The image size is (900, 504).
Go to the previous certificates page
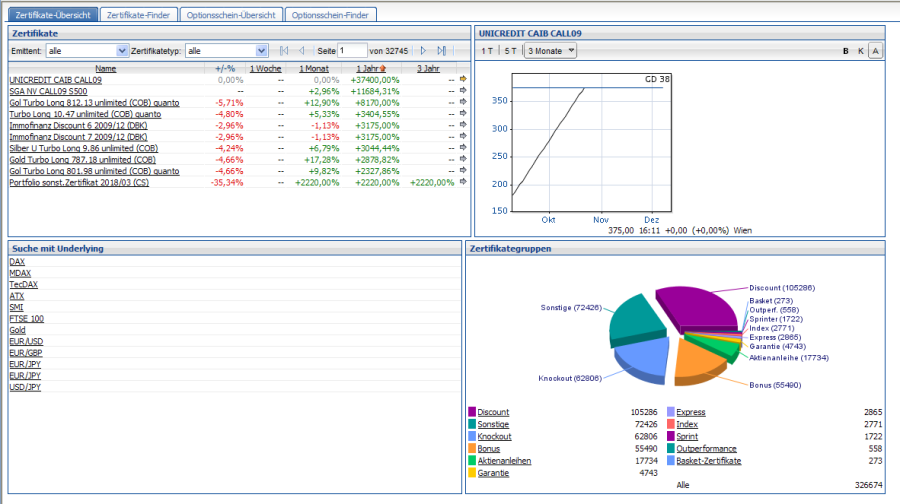click(x=302, y=50)
